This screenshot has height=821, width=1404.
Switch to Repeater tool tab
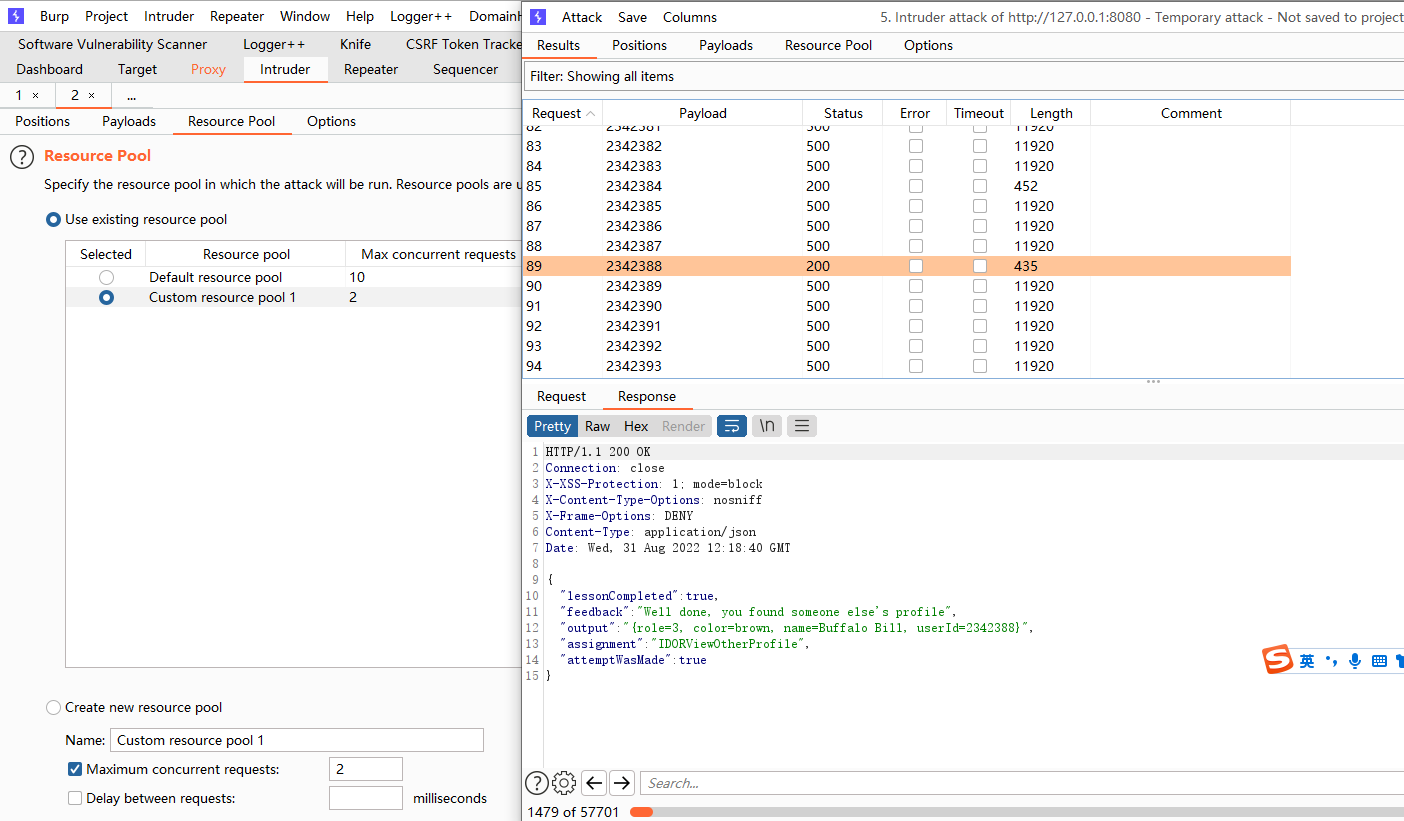[371, 69]
